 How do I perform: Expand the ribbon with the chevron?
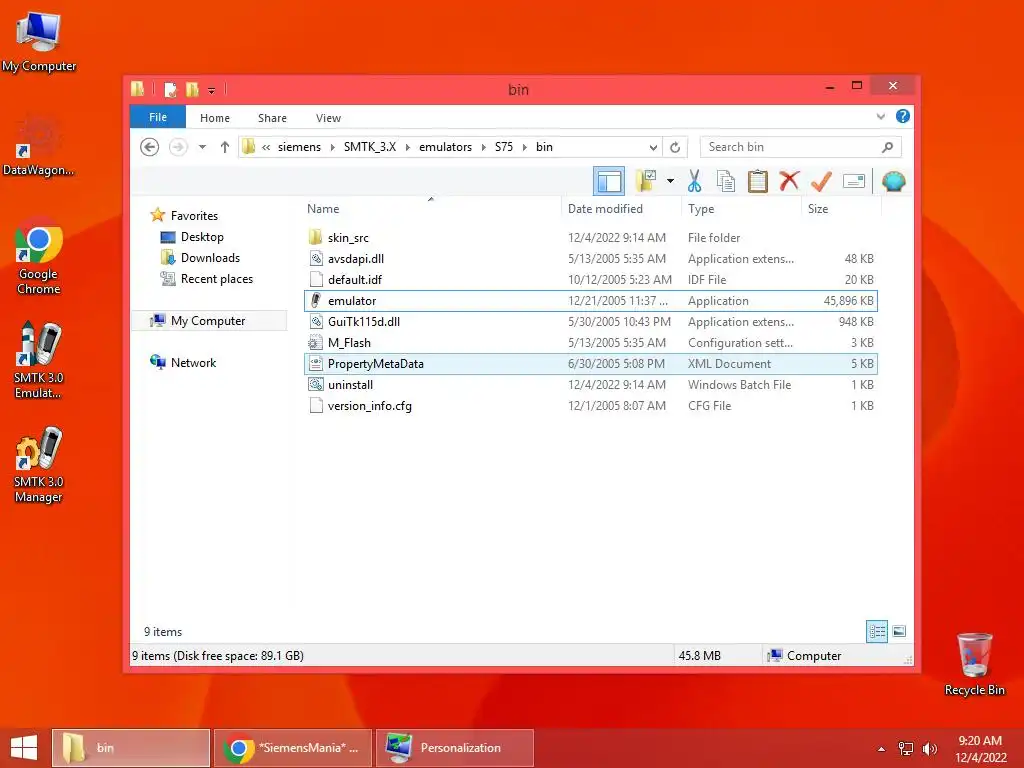click(881, 117)
